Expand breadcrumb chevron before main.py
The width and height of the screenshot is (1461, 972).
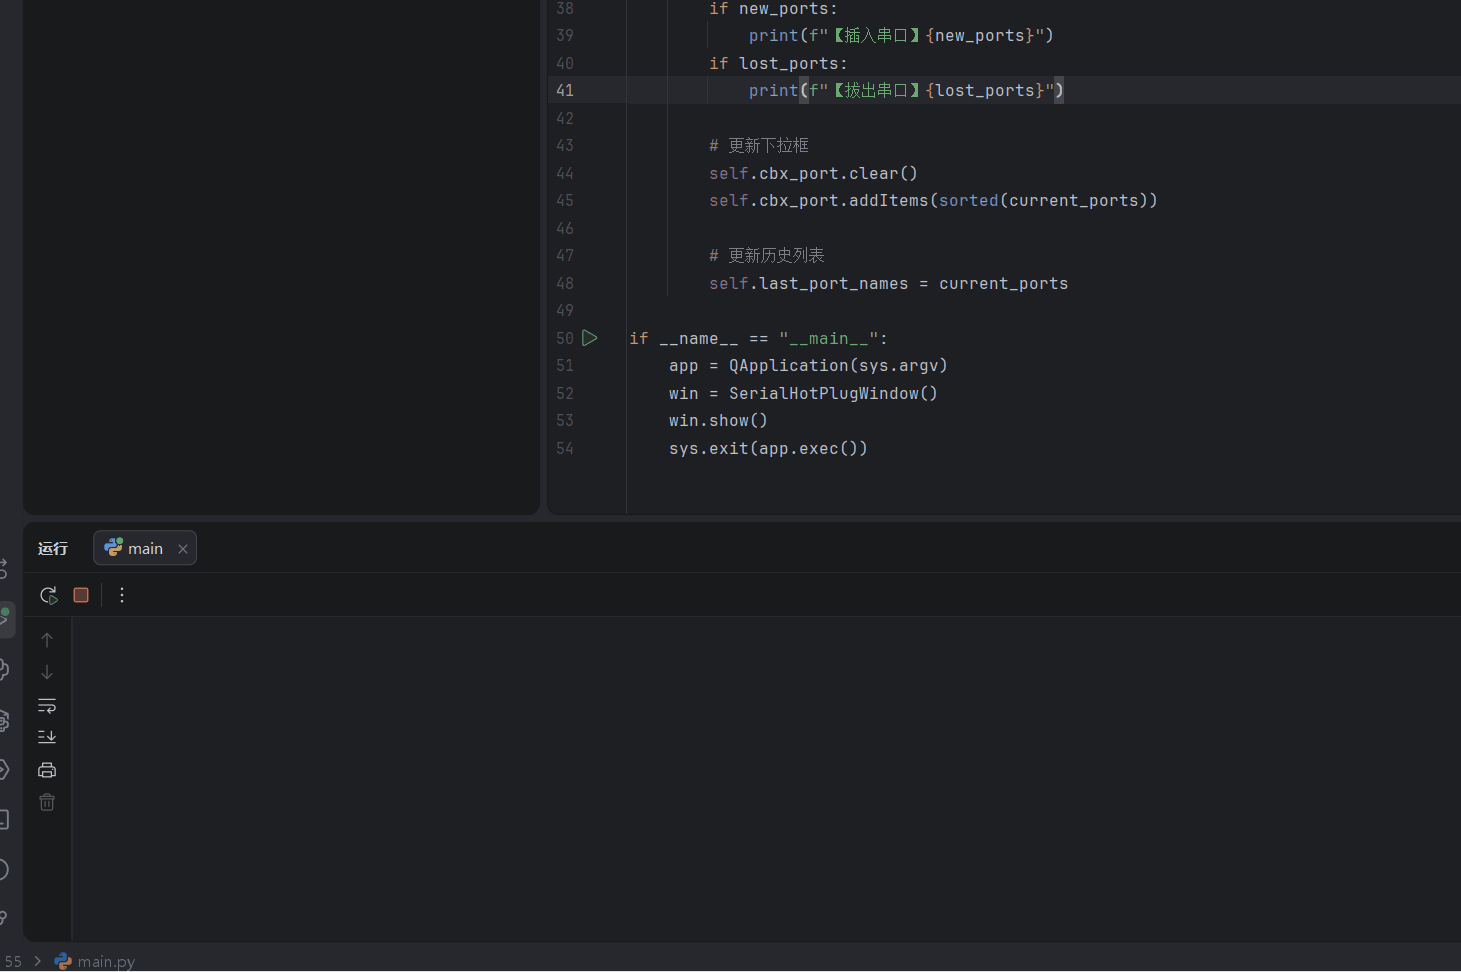point(38,961)
